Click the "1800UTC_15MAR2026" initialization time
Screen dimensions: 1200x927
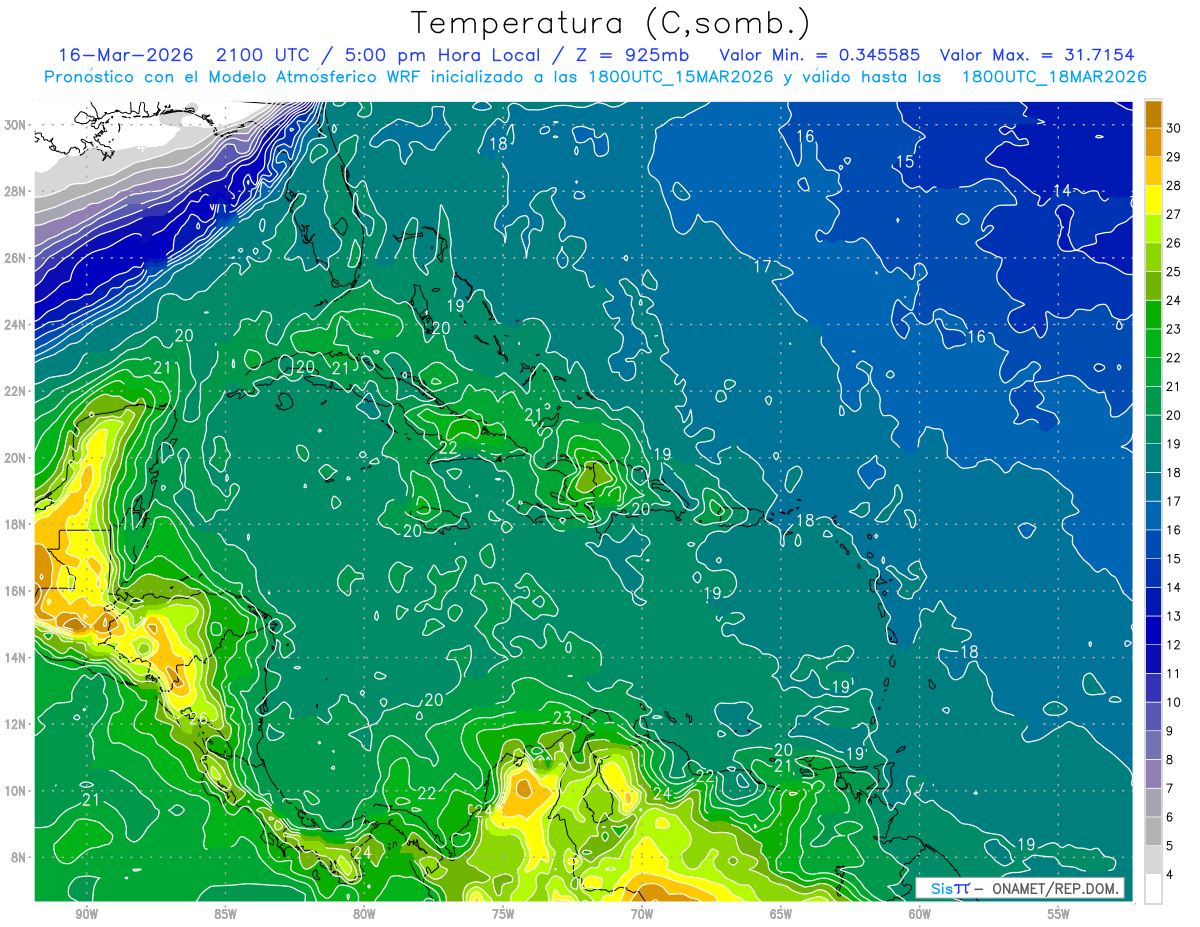(x=682, y=77)
